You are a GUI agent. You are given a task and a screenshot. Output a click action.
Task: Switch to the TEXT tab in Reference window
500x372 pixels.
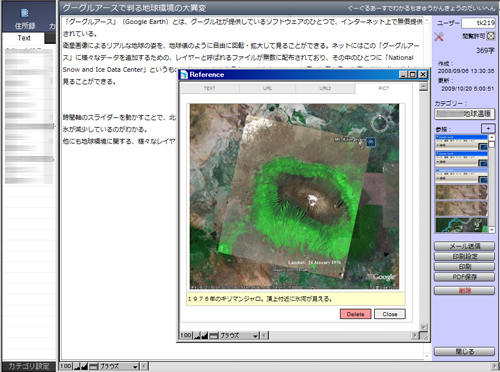point(210,88)
